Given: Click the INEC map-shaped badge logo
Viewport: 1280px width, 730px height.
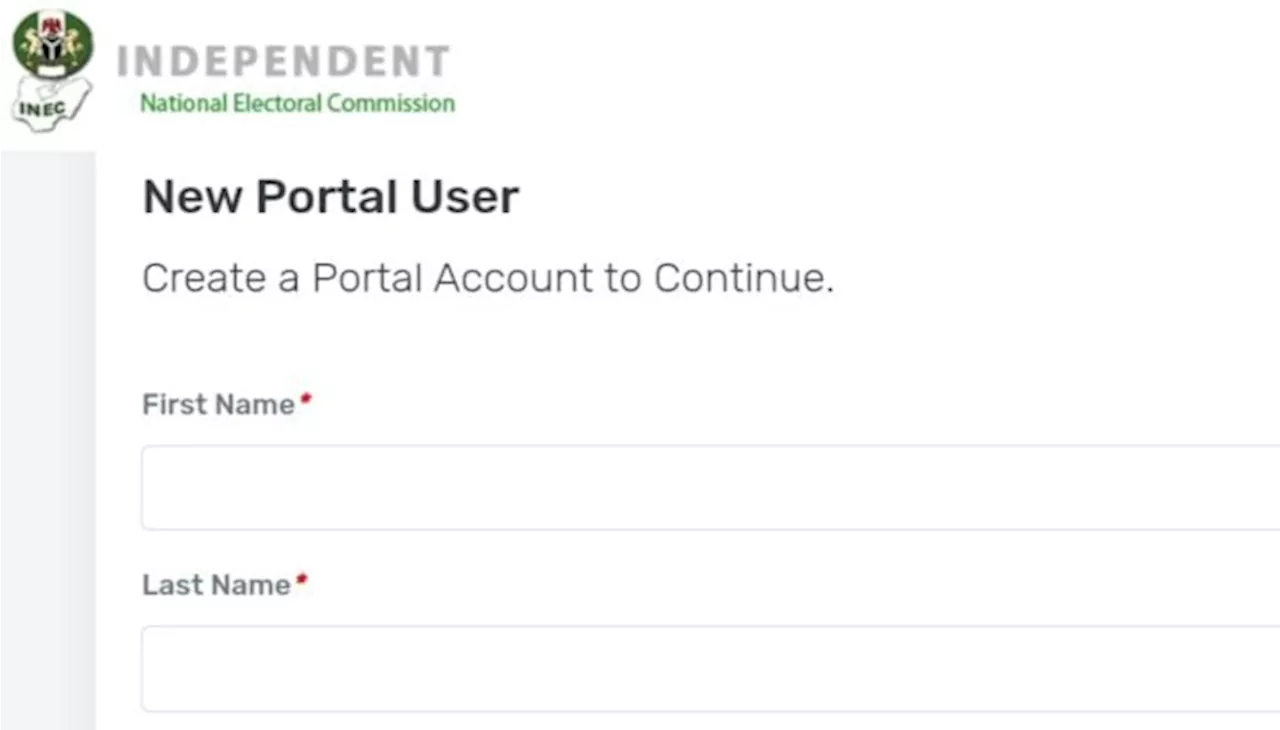Looking at the screenshot, I should coord(50,105).
